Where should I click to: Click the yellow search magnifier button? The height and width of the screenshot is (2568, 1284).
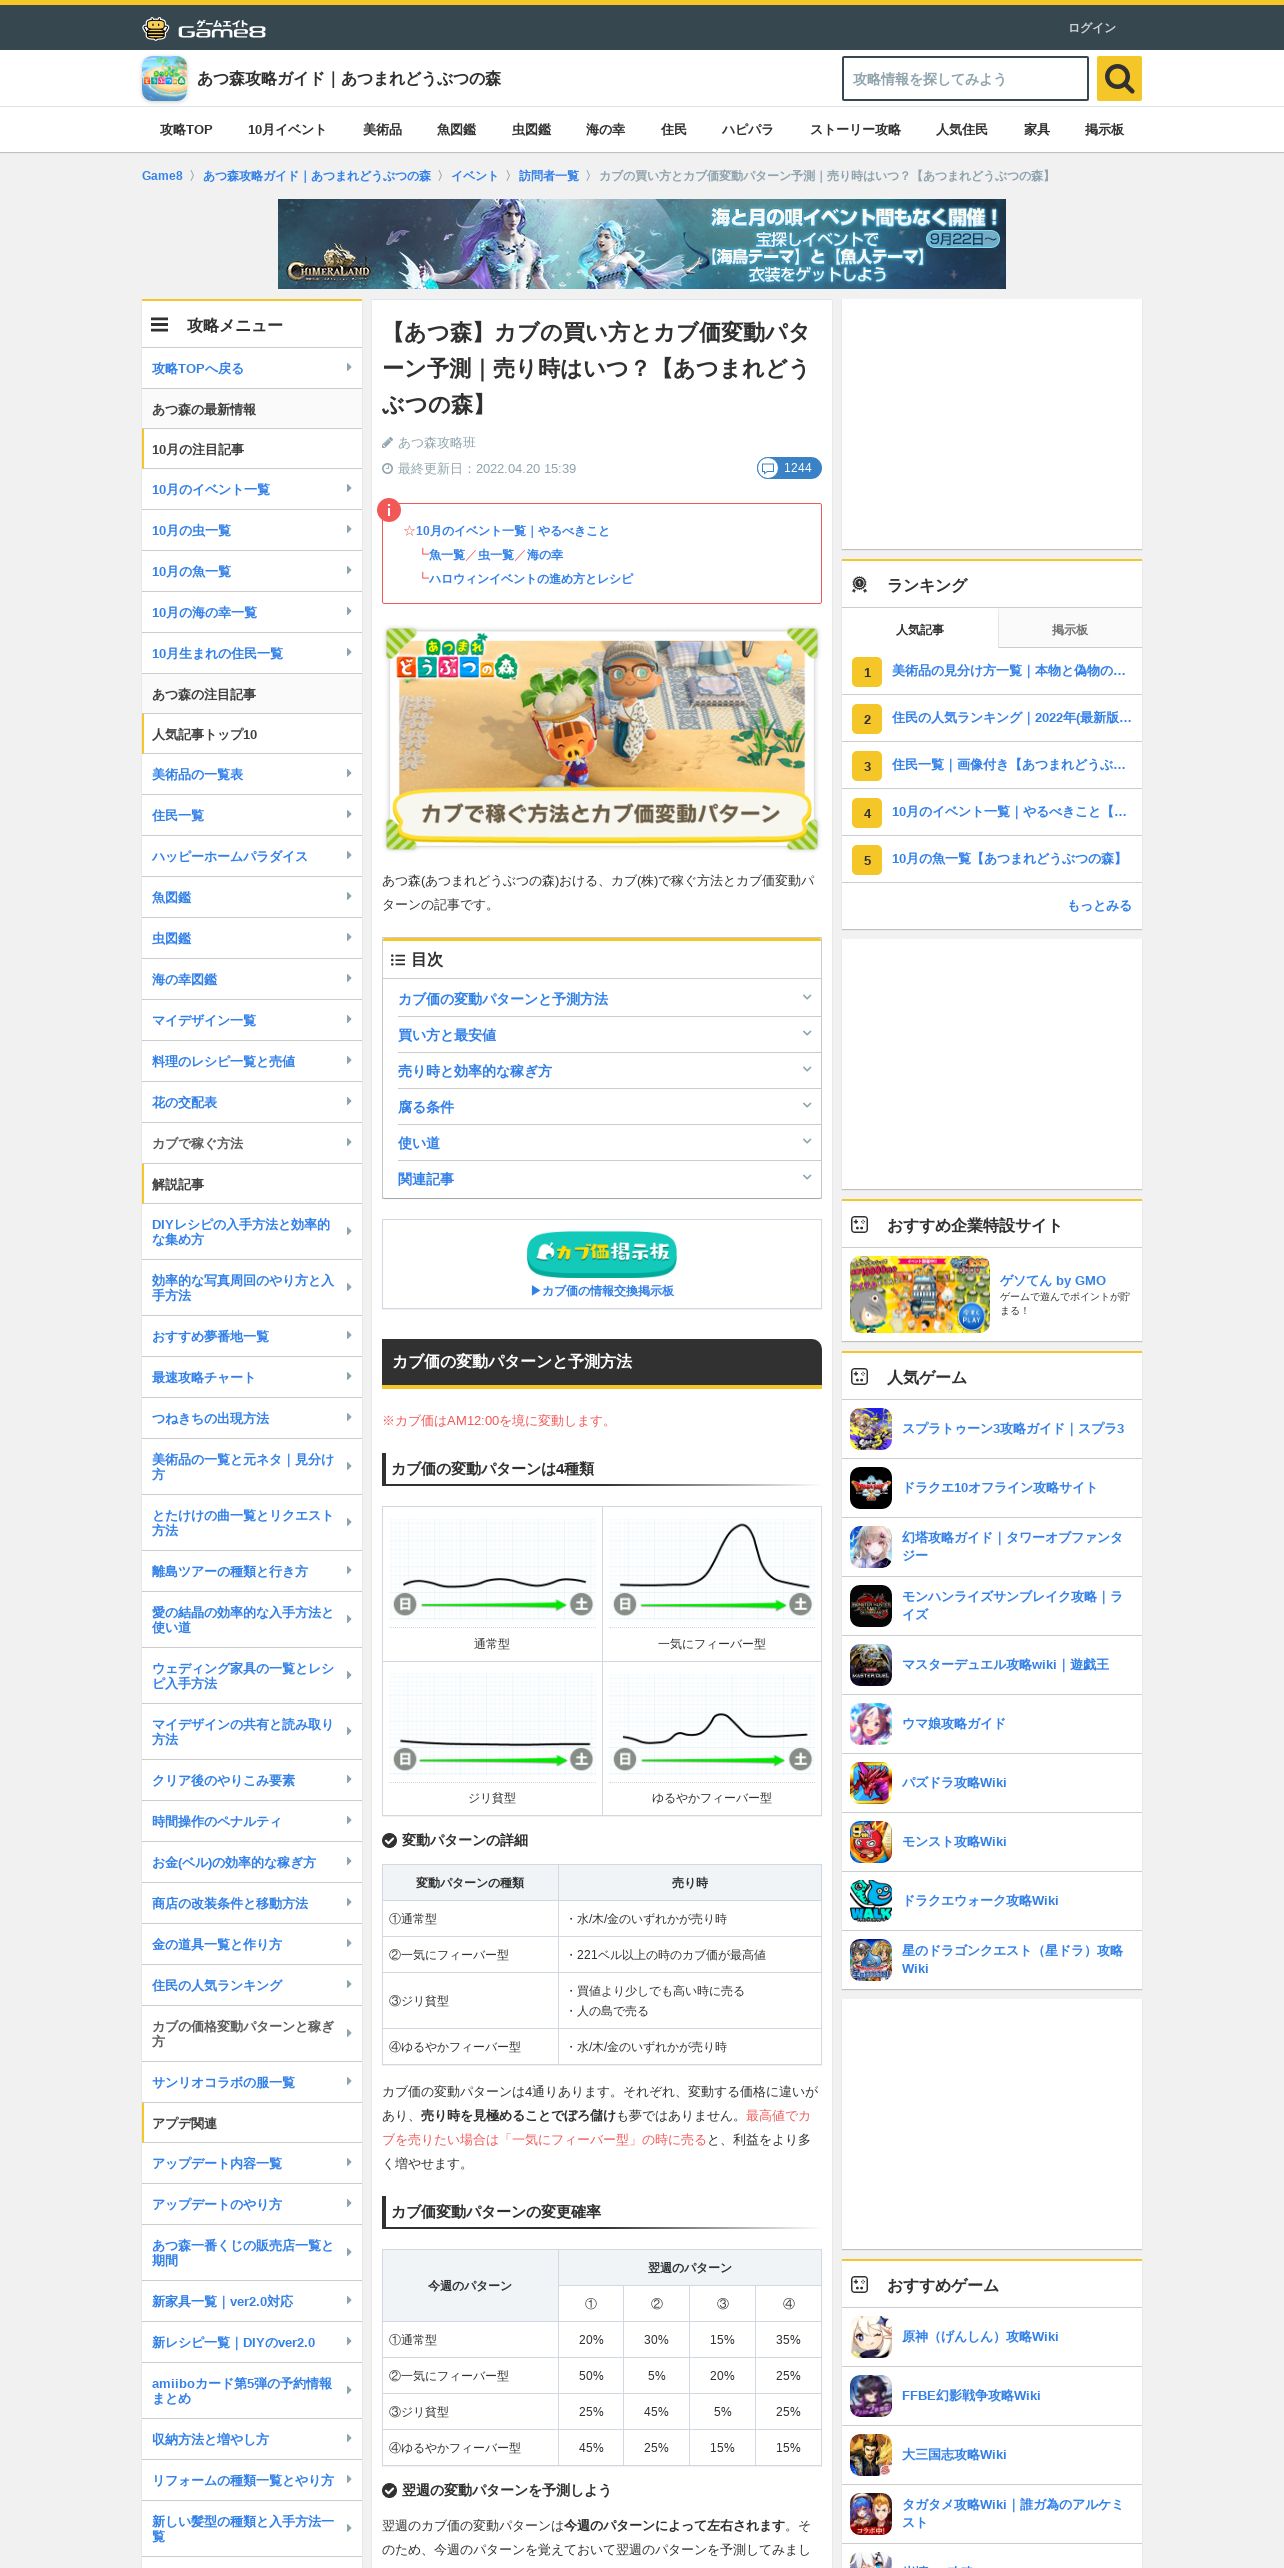(x=1119, y=78)
